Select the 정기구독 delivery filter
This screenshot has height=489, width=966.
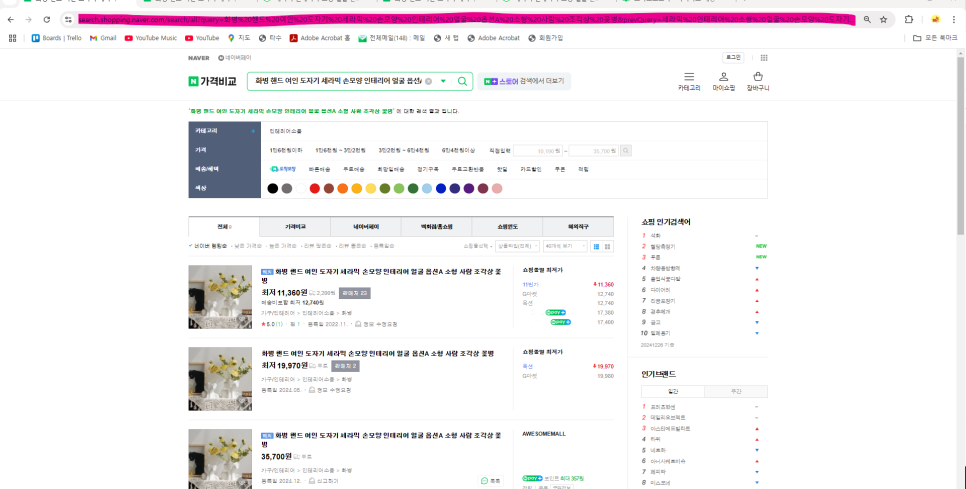[428, 169]
